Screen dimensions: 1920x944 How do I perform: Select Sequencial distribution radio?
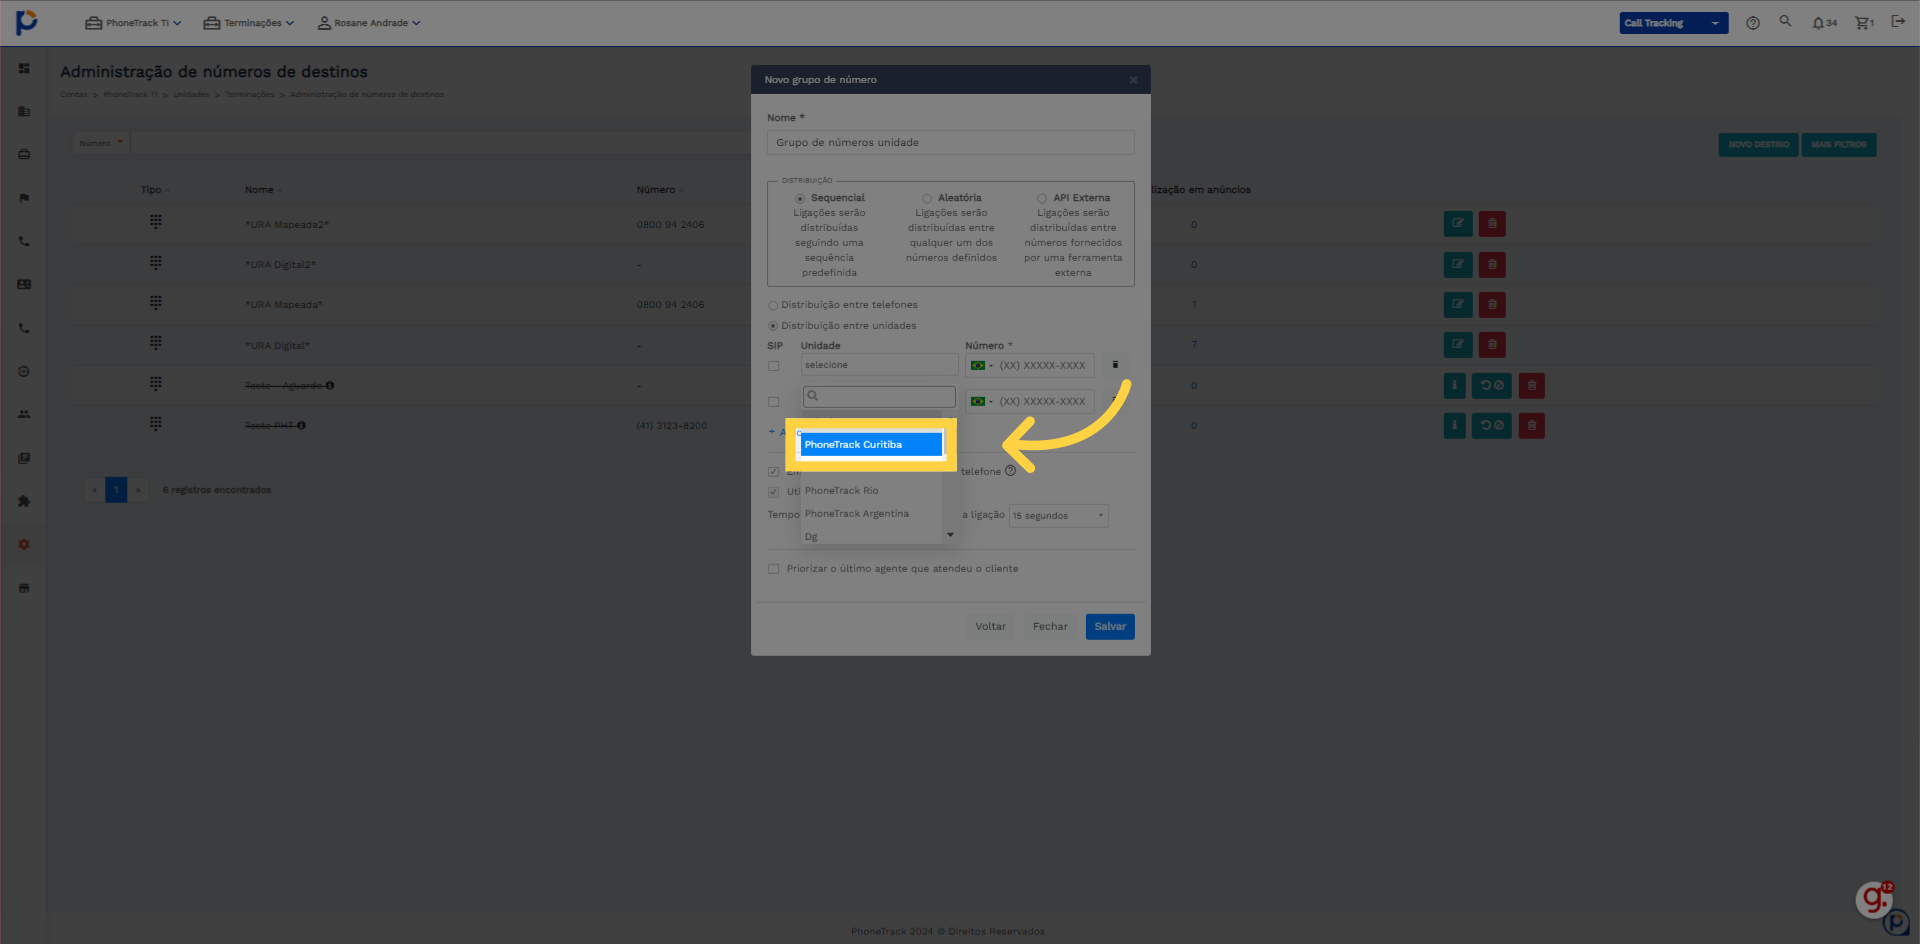(x=800, y=198)
